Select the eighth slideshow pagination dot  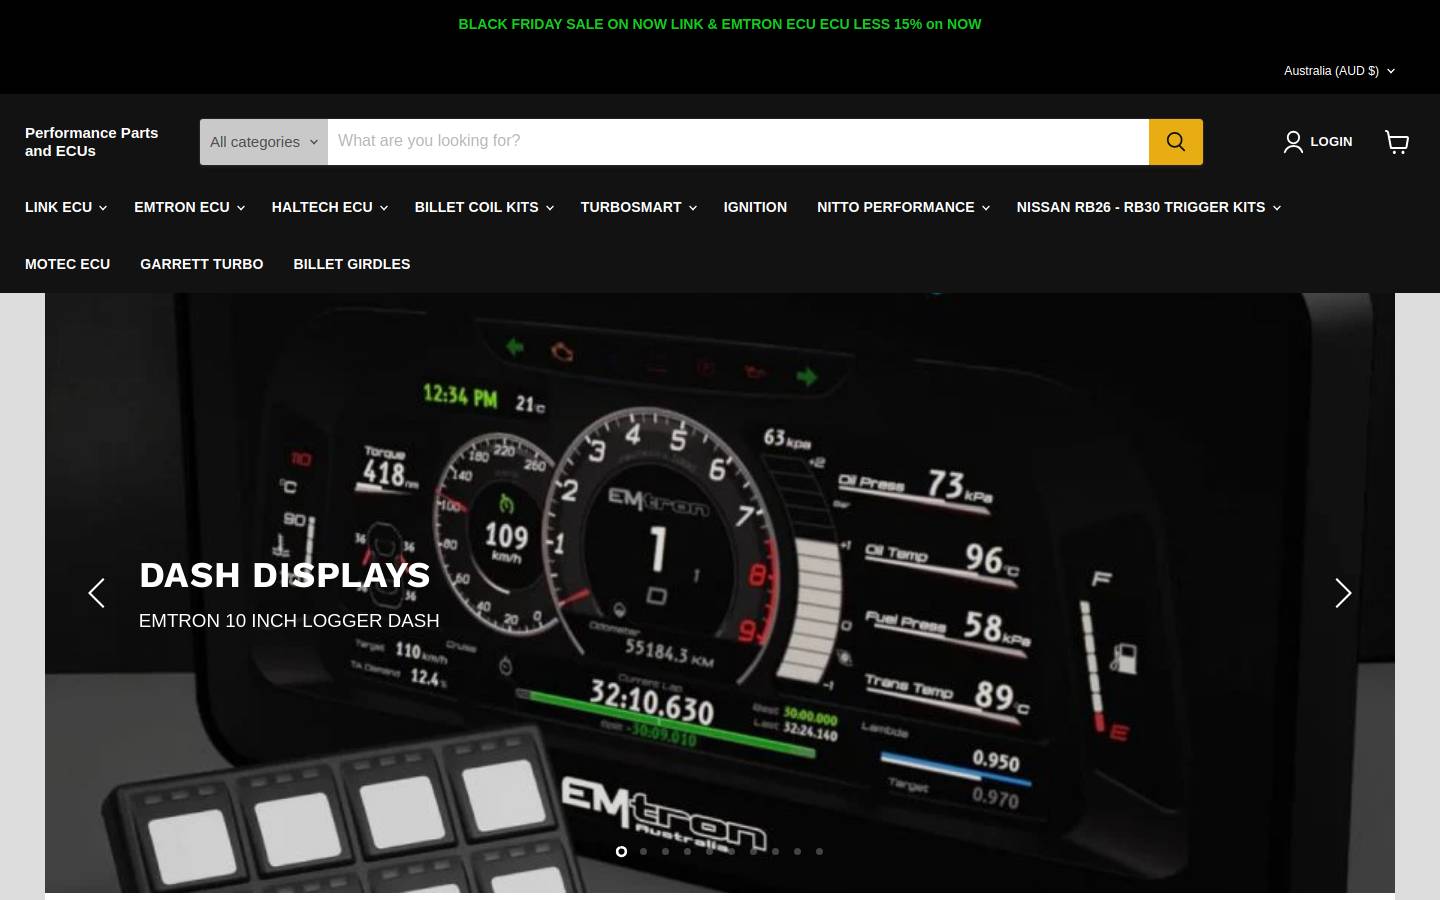(x=775, y=851)
